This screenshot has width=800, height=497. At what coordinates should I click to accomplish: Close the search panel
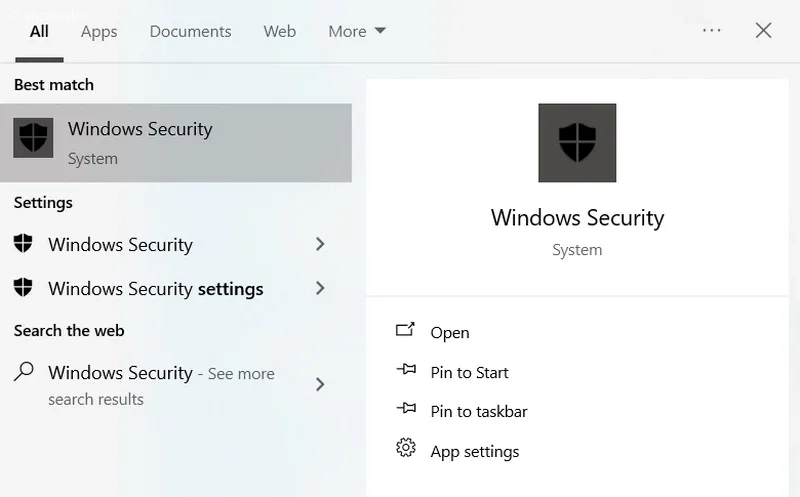point(764,31)
